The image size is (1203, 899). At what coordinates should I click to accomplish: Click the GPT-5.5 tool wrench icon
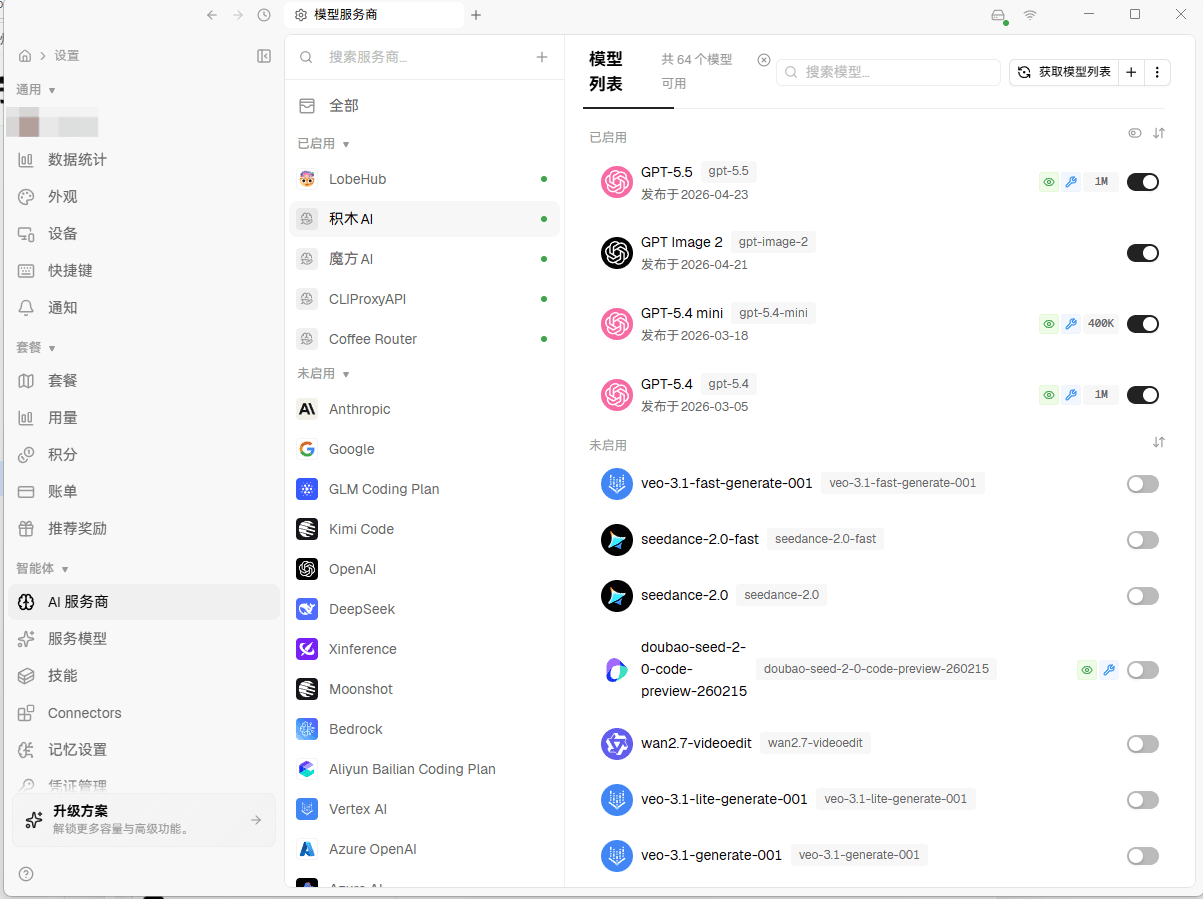pyautogui.click(x=1071, y=182)
